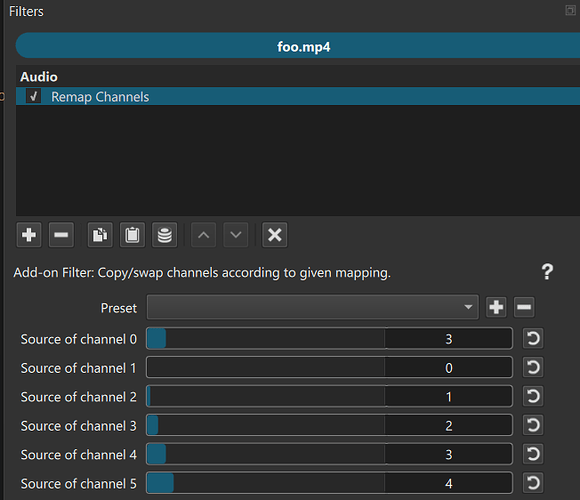Image resolution: width=580 pixels, height=500 pixels.
Task: Click the Source of channel 0 label
Action: [79, 339]
